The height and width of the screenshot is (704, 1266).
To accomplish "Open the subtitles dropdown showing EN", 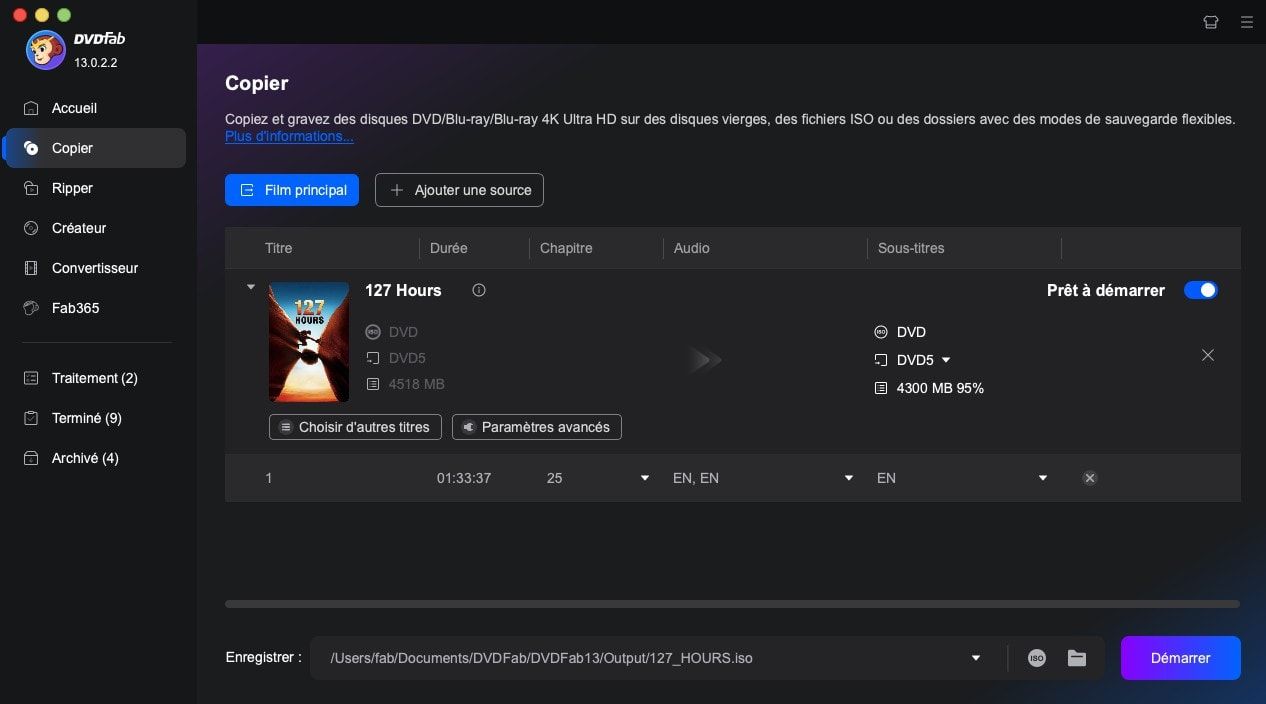I will [x=1043, y=478].
